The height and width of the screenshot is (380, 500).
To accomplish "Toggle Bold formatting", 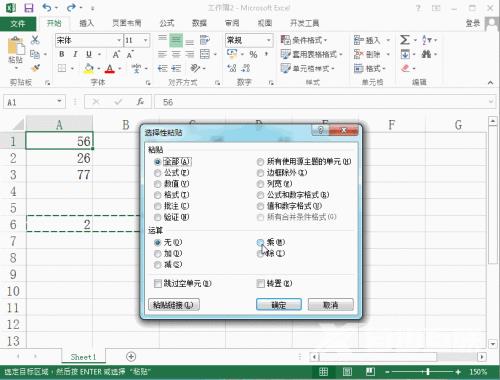I will [62, 54].
